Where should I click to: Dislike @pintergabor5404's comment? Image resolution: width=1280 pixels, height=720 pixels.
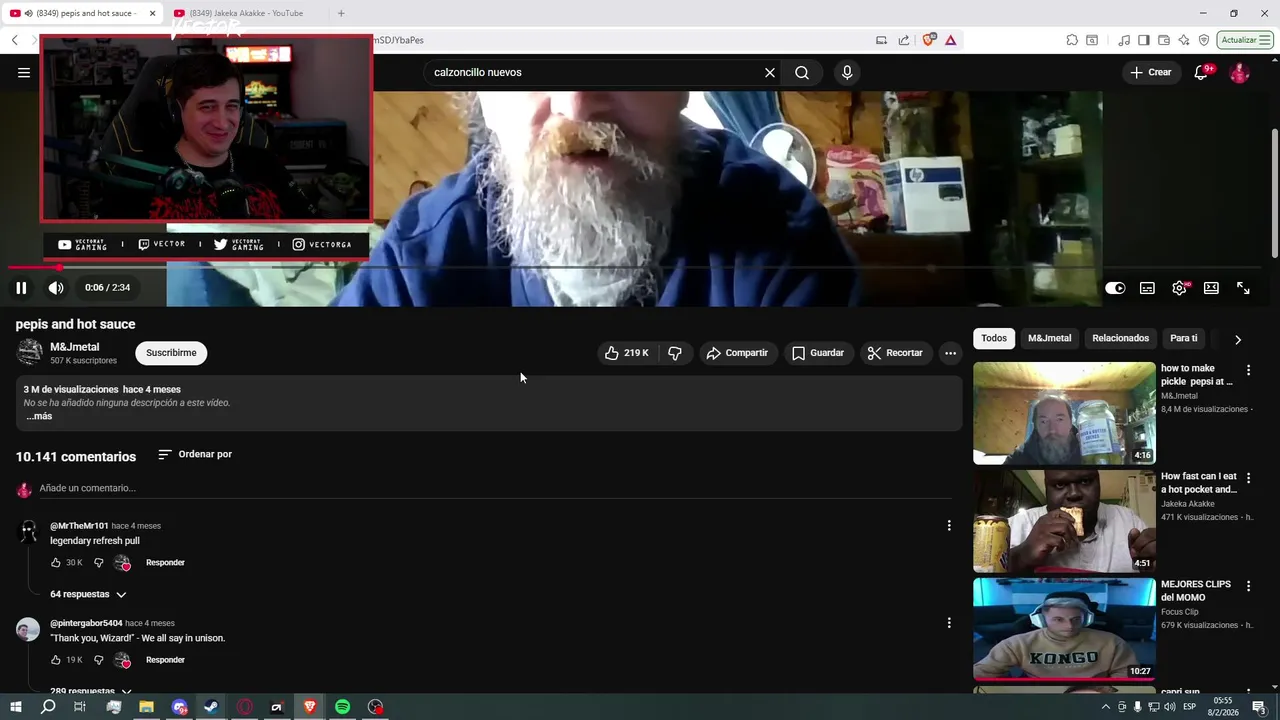[x=98, y=660]
